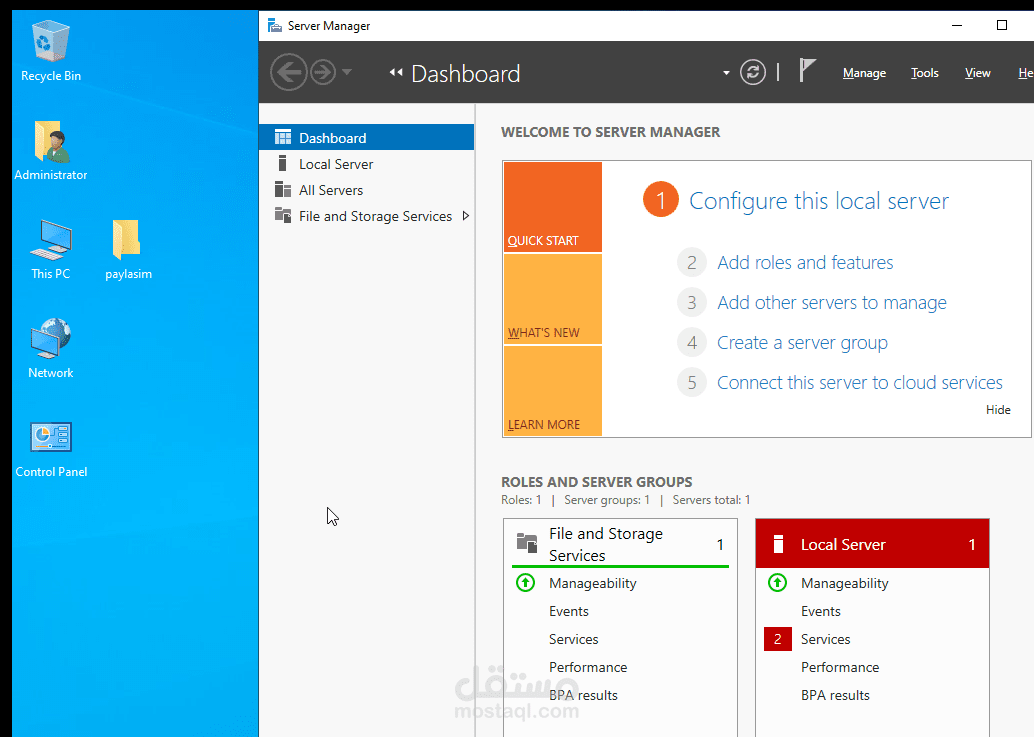Click the QUICK START tile
The width and height of the screenshot is (1034, 737).
[553, 207]
